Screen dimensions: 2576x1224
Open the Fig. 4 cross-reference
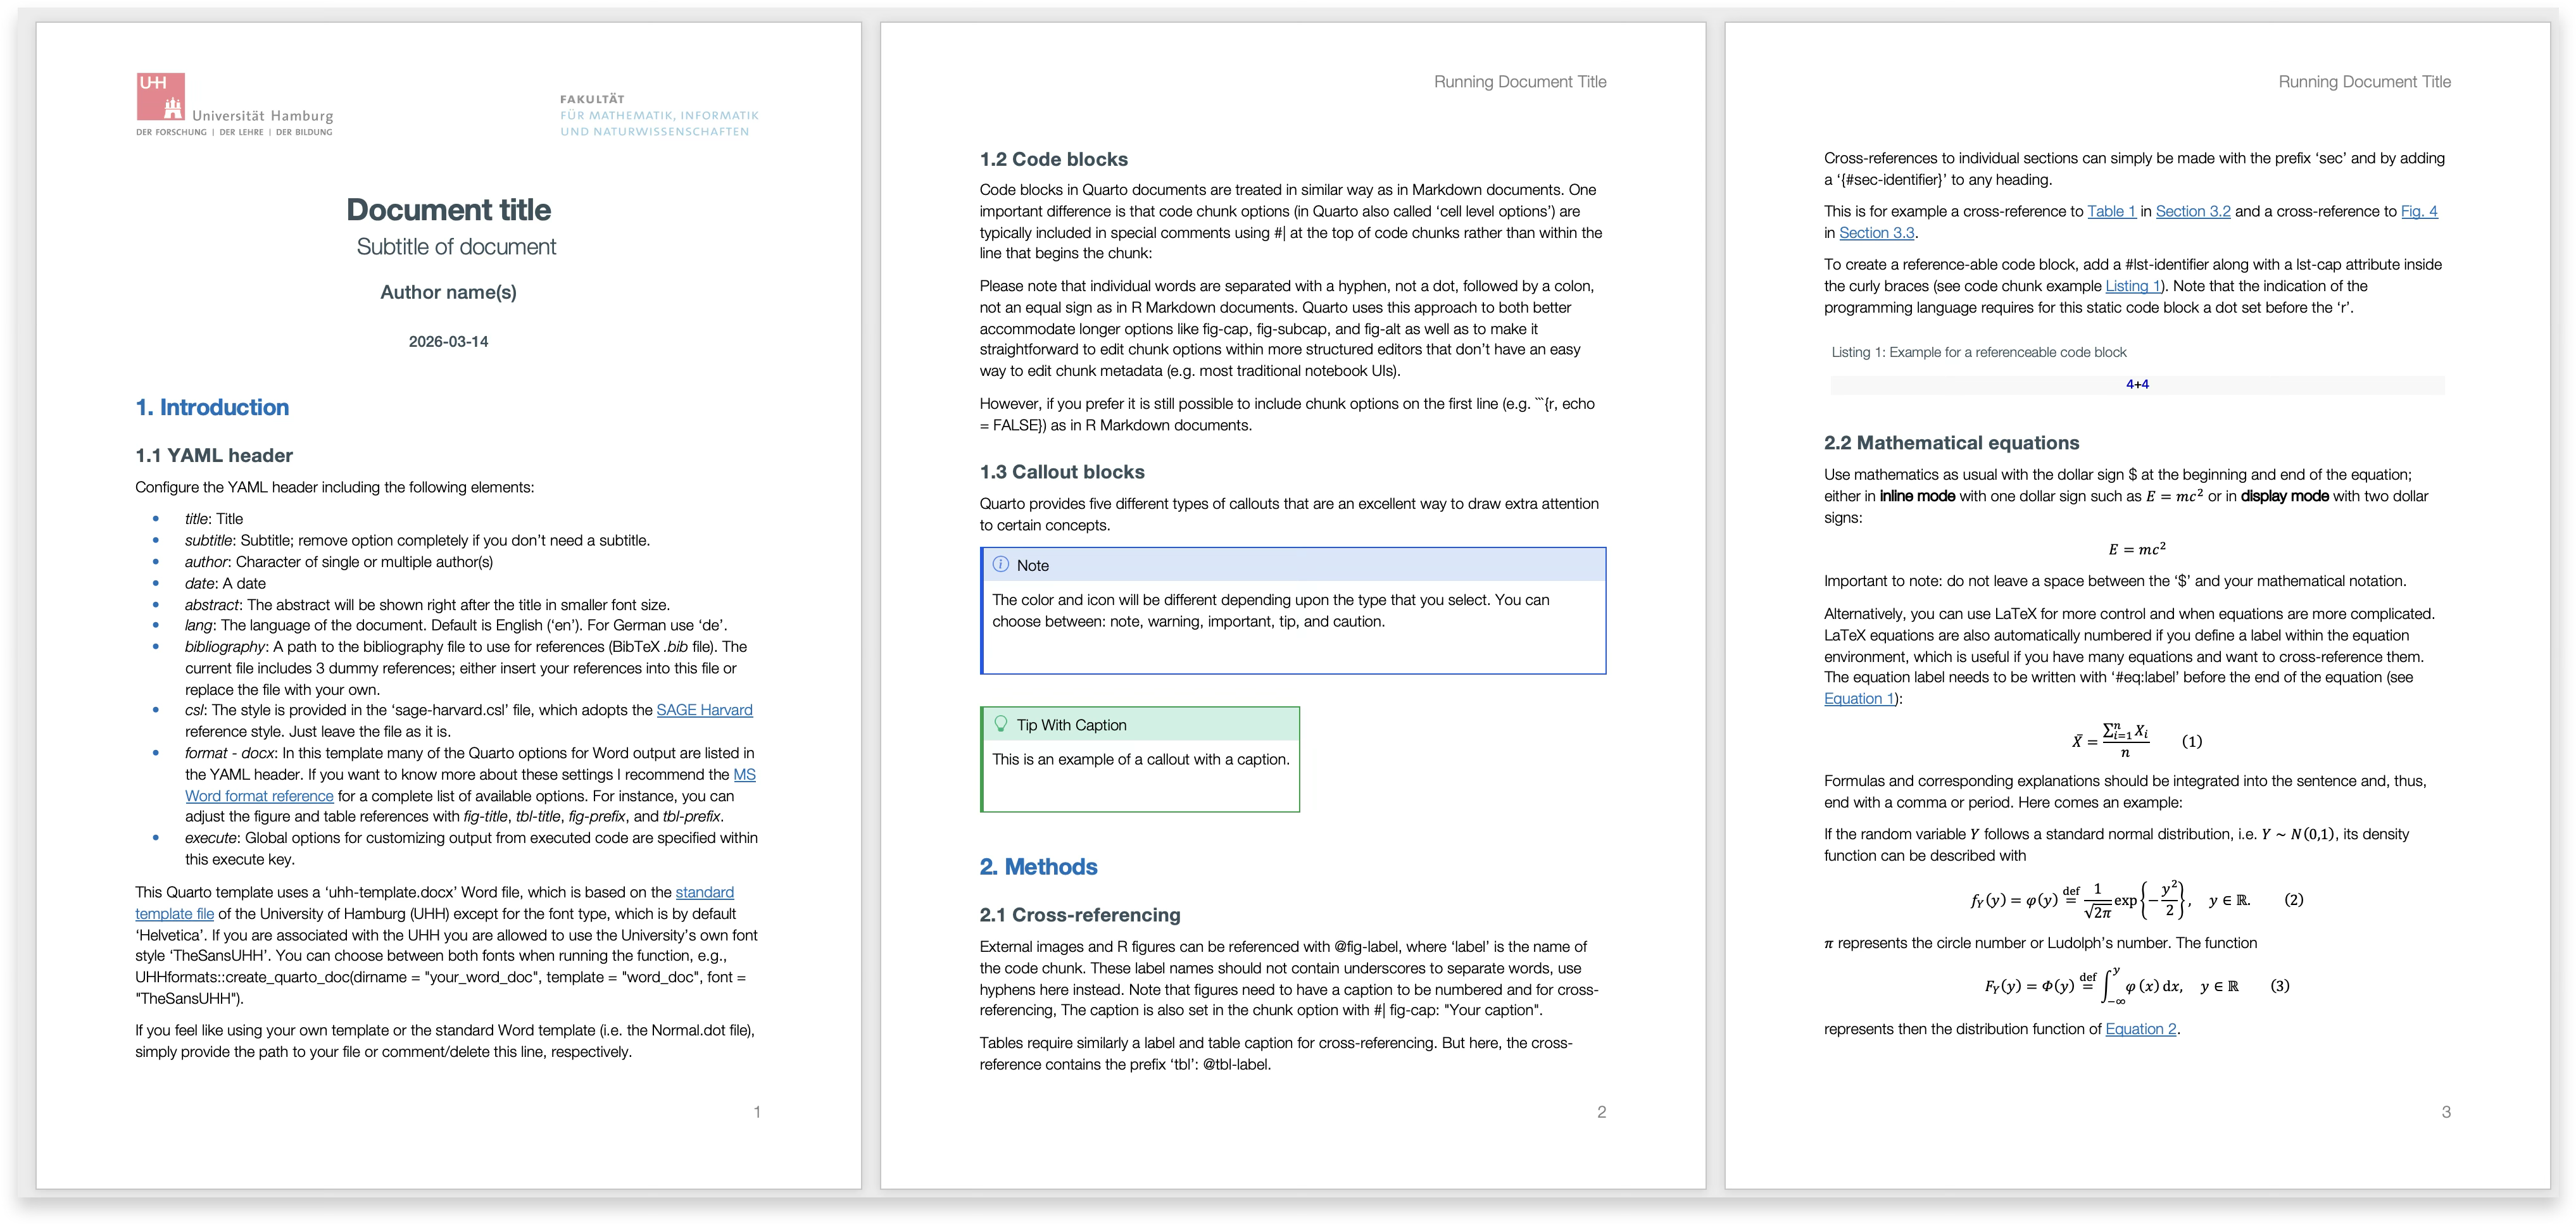pos(2420,211)
